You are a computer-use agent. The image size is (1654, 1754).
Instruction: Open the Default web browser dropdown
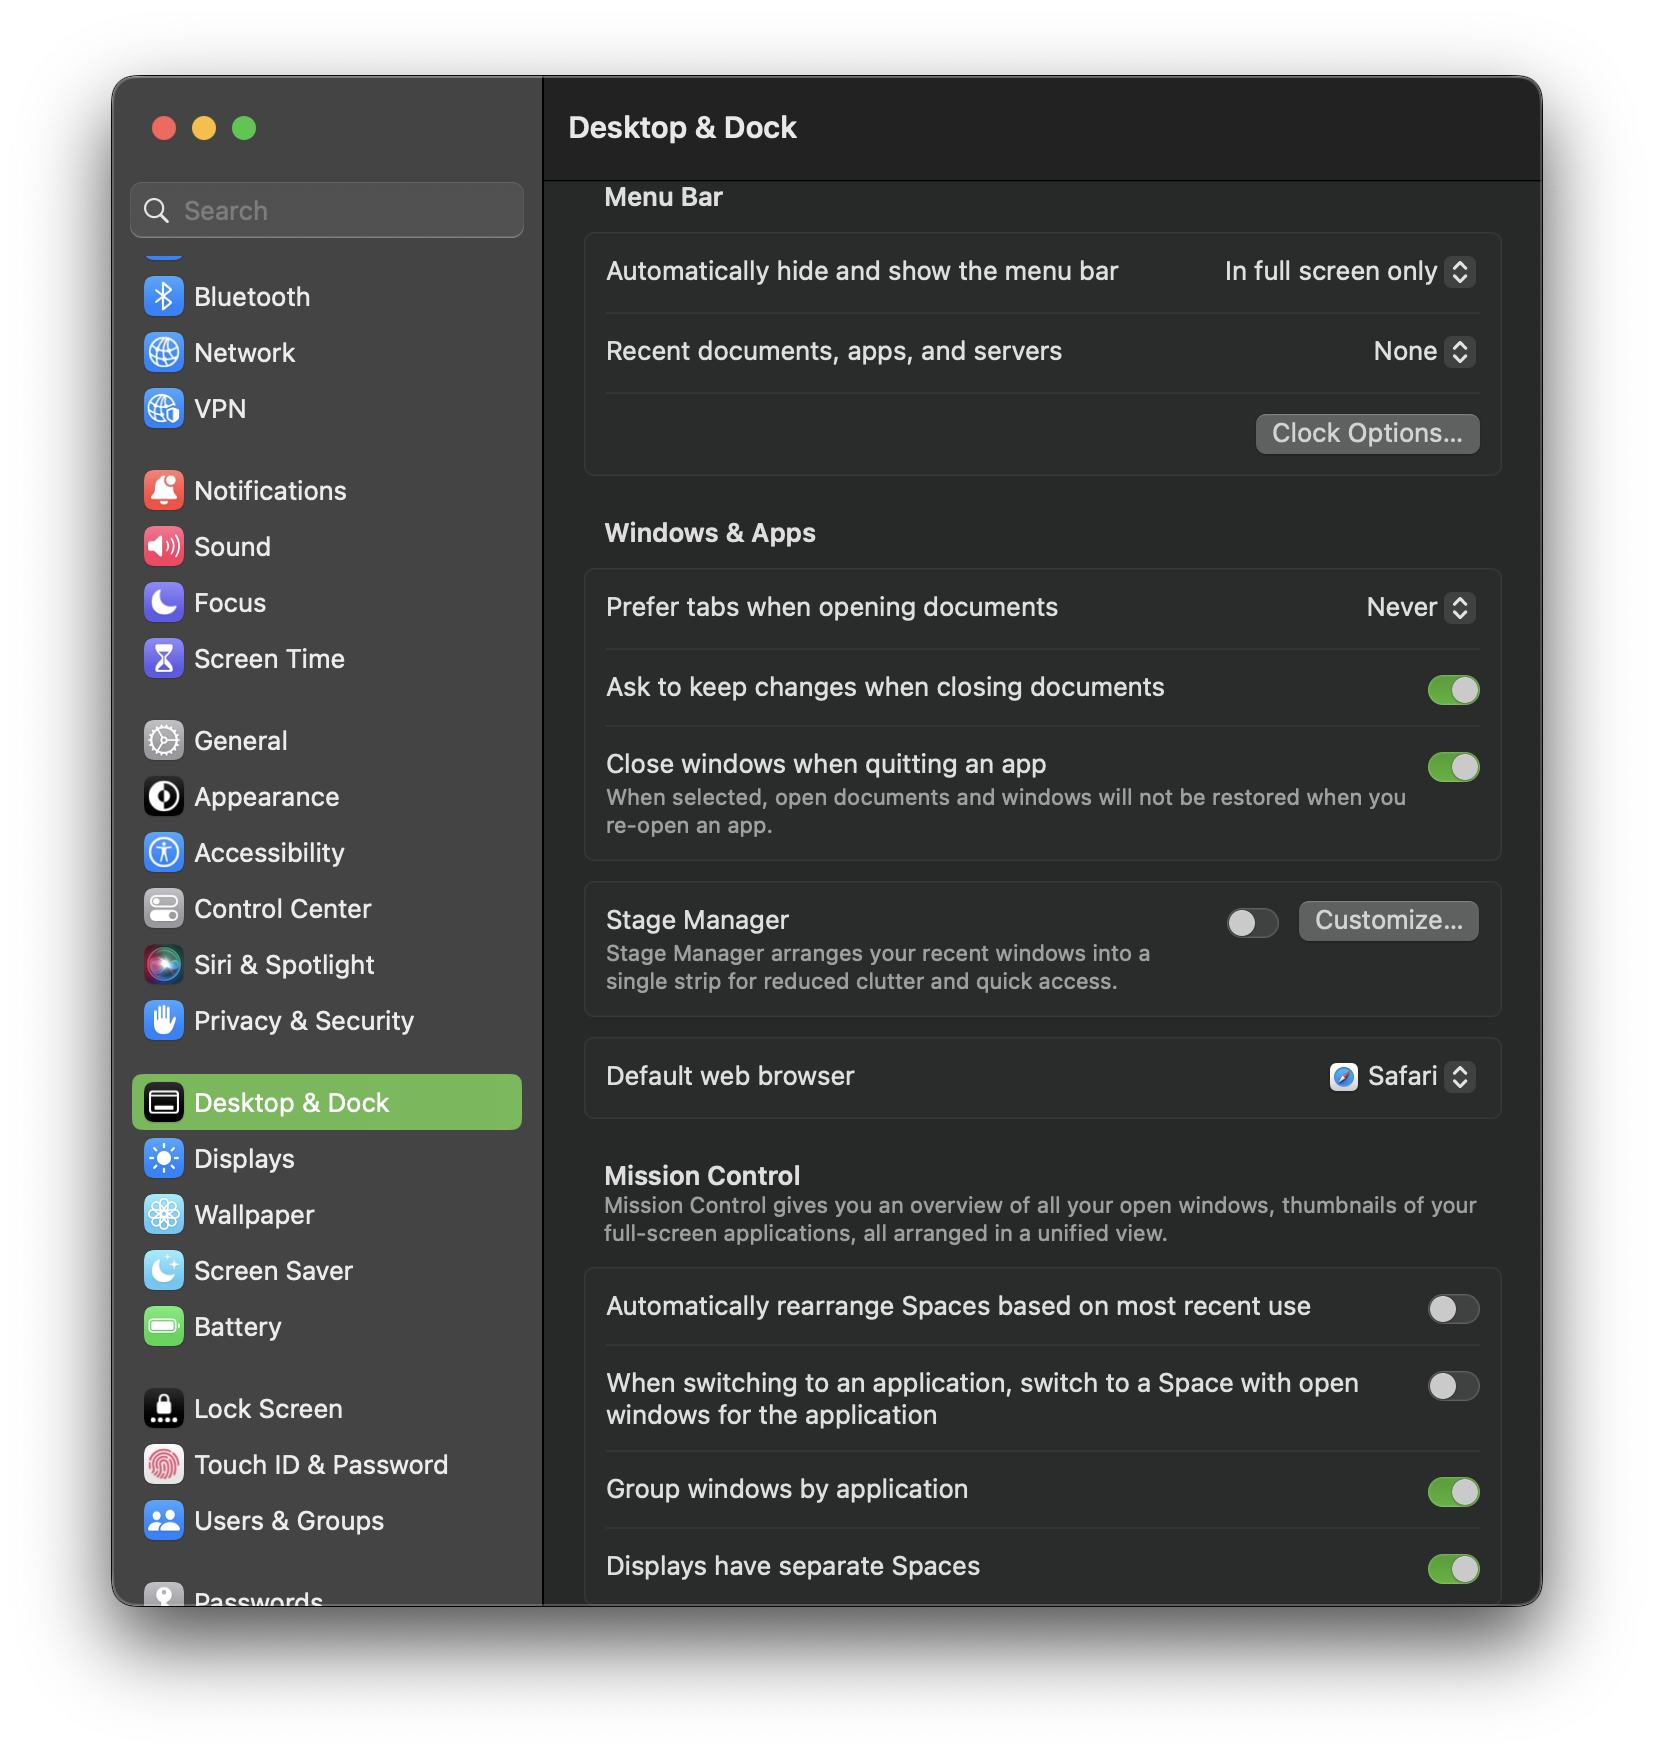pyautogui.click(x=1402, y=1077)
